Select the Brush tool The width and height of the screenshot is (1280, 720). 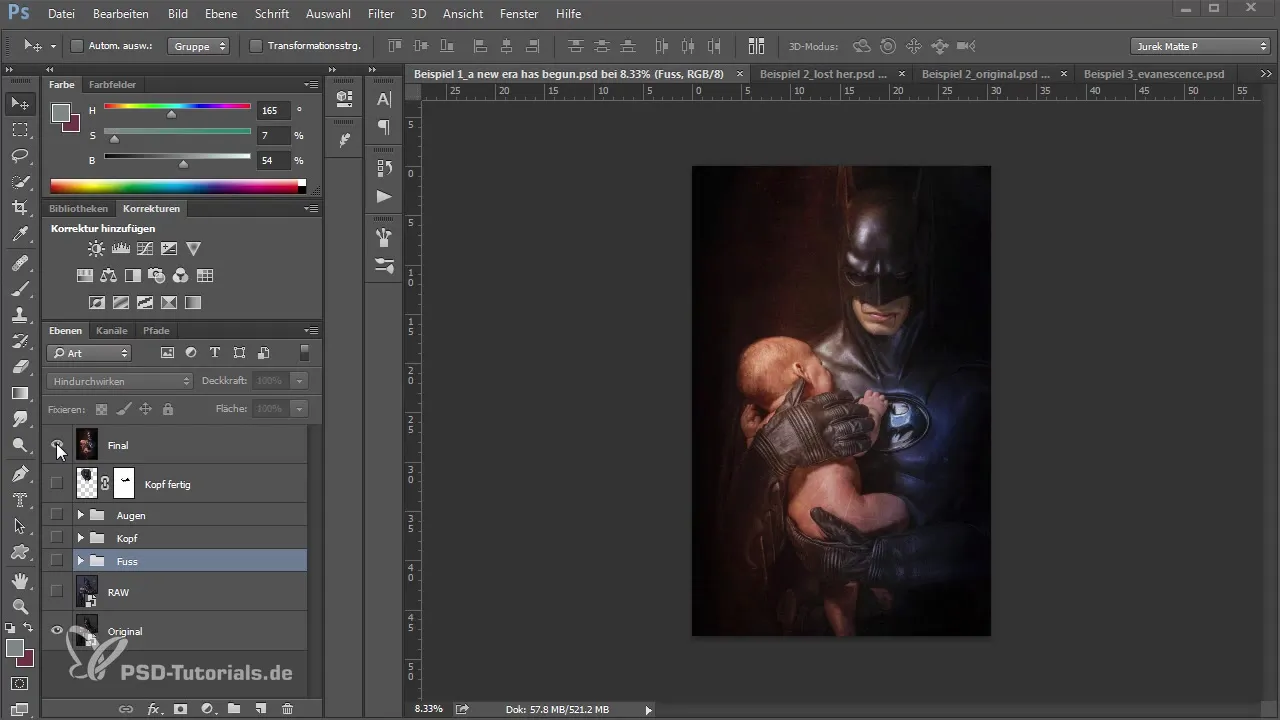coord(20,289)
